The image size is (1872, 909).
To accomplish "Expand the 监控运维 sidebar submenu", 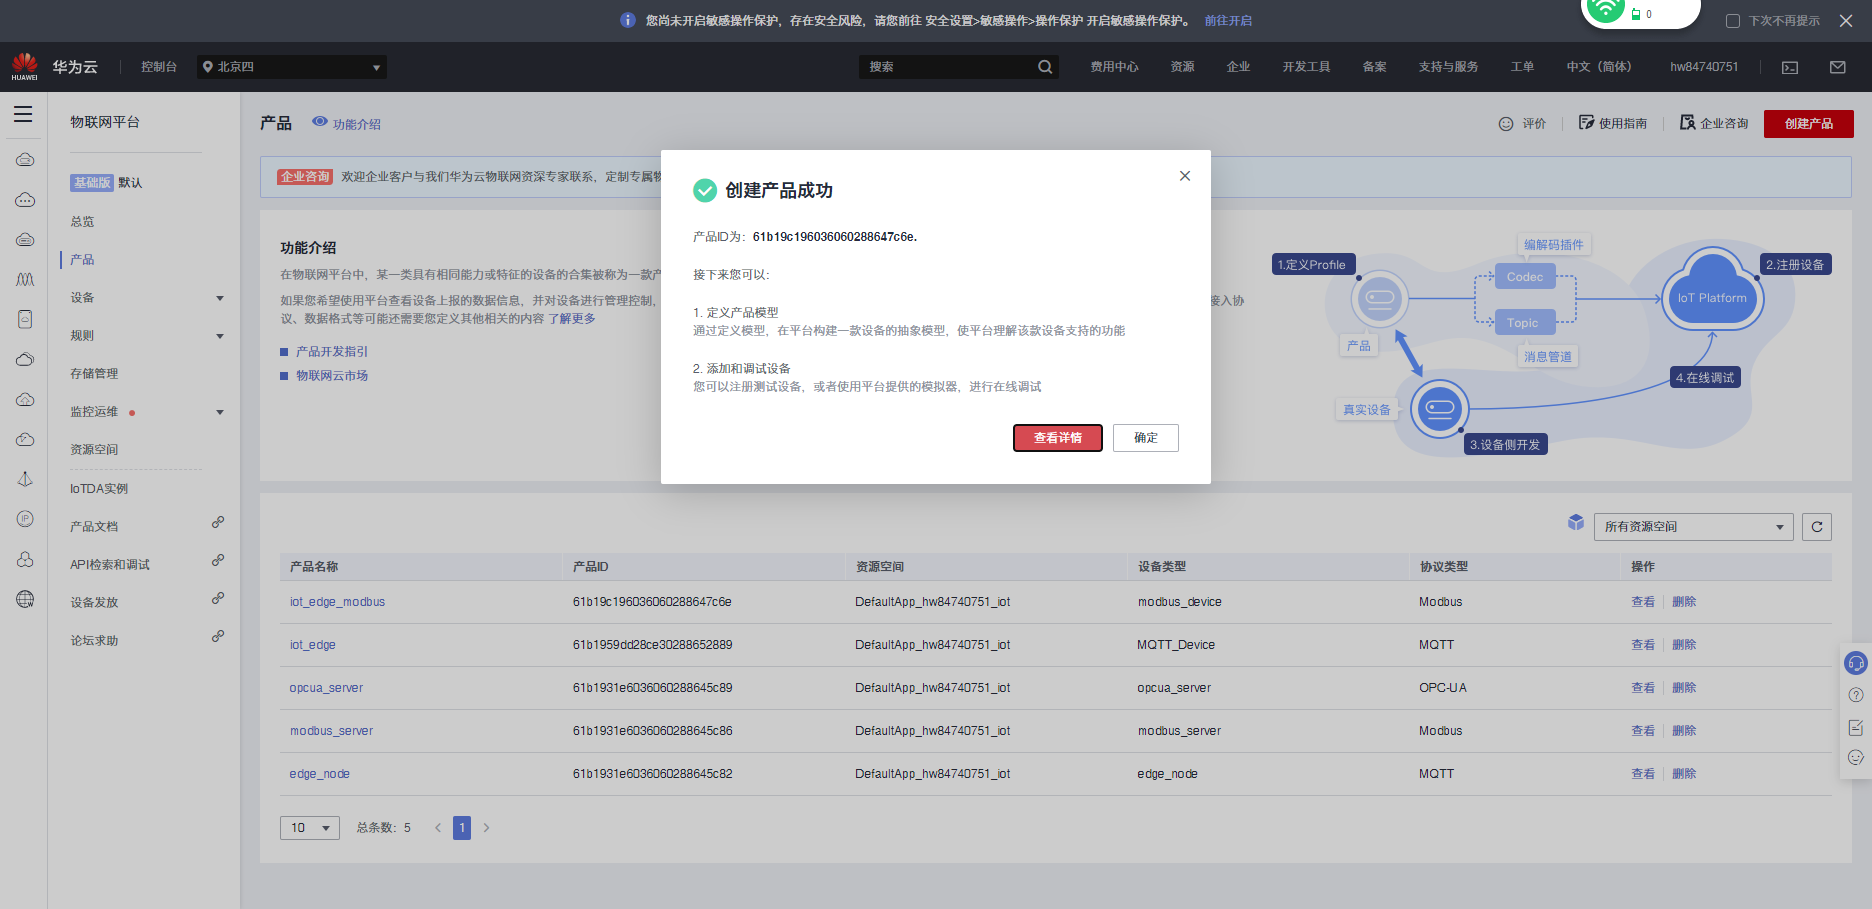I will (220, 412).
